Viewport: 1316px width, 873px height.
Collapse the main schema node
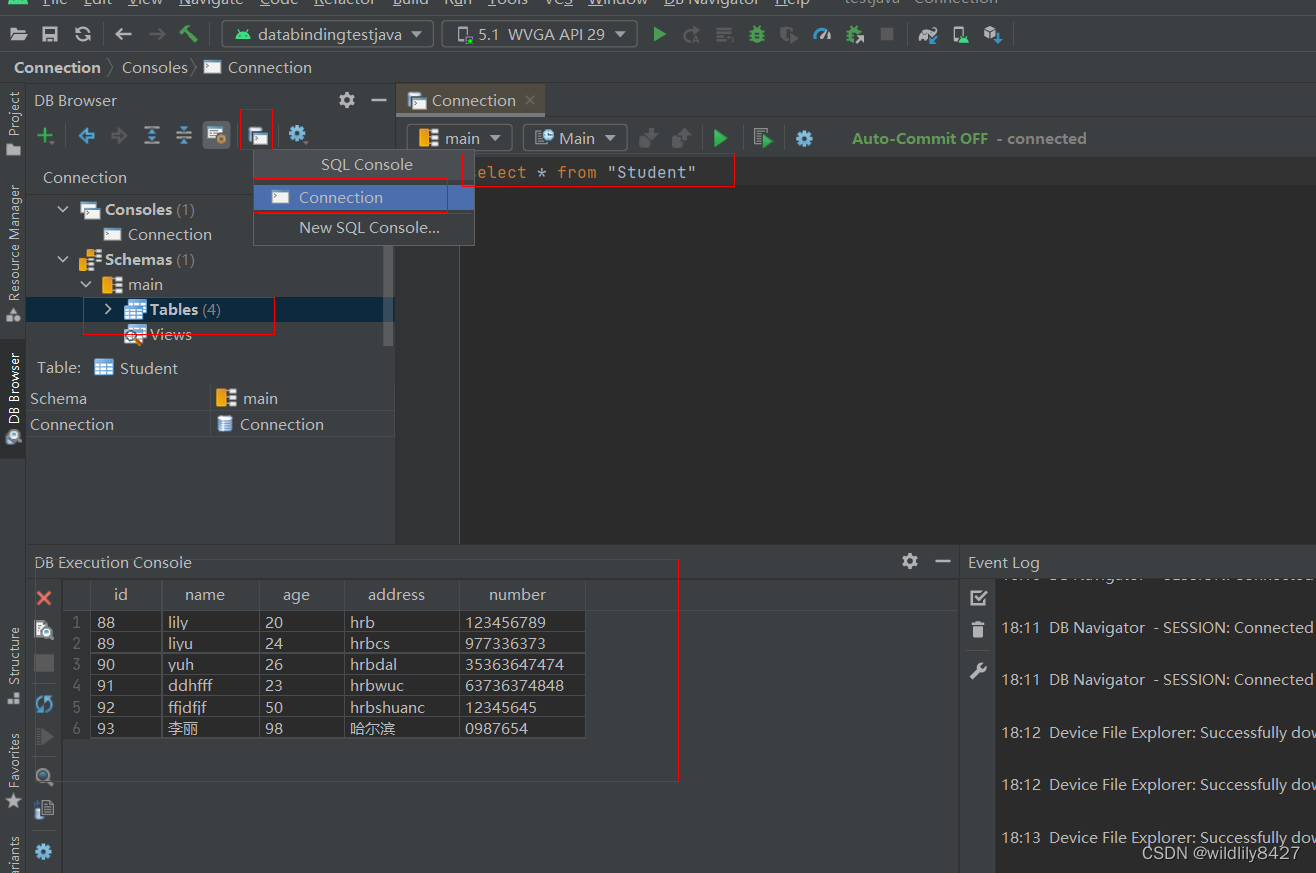pos(86,284)
